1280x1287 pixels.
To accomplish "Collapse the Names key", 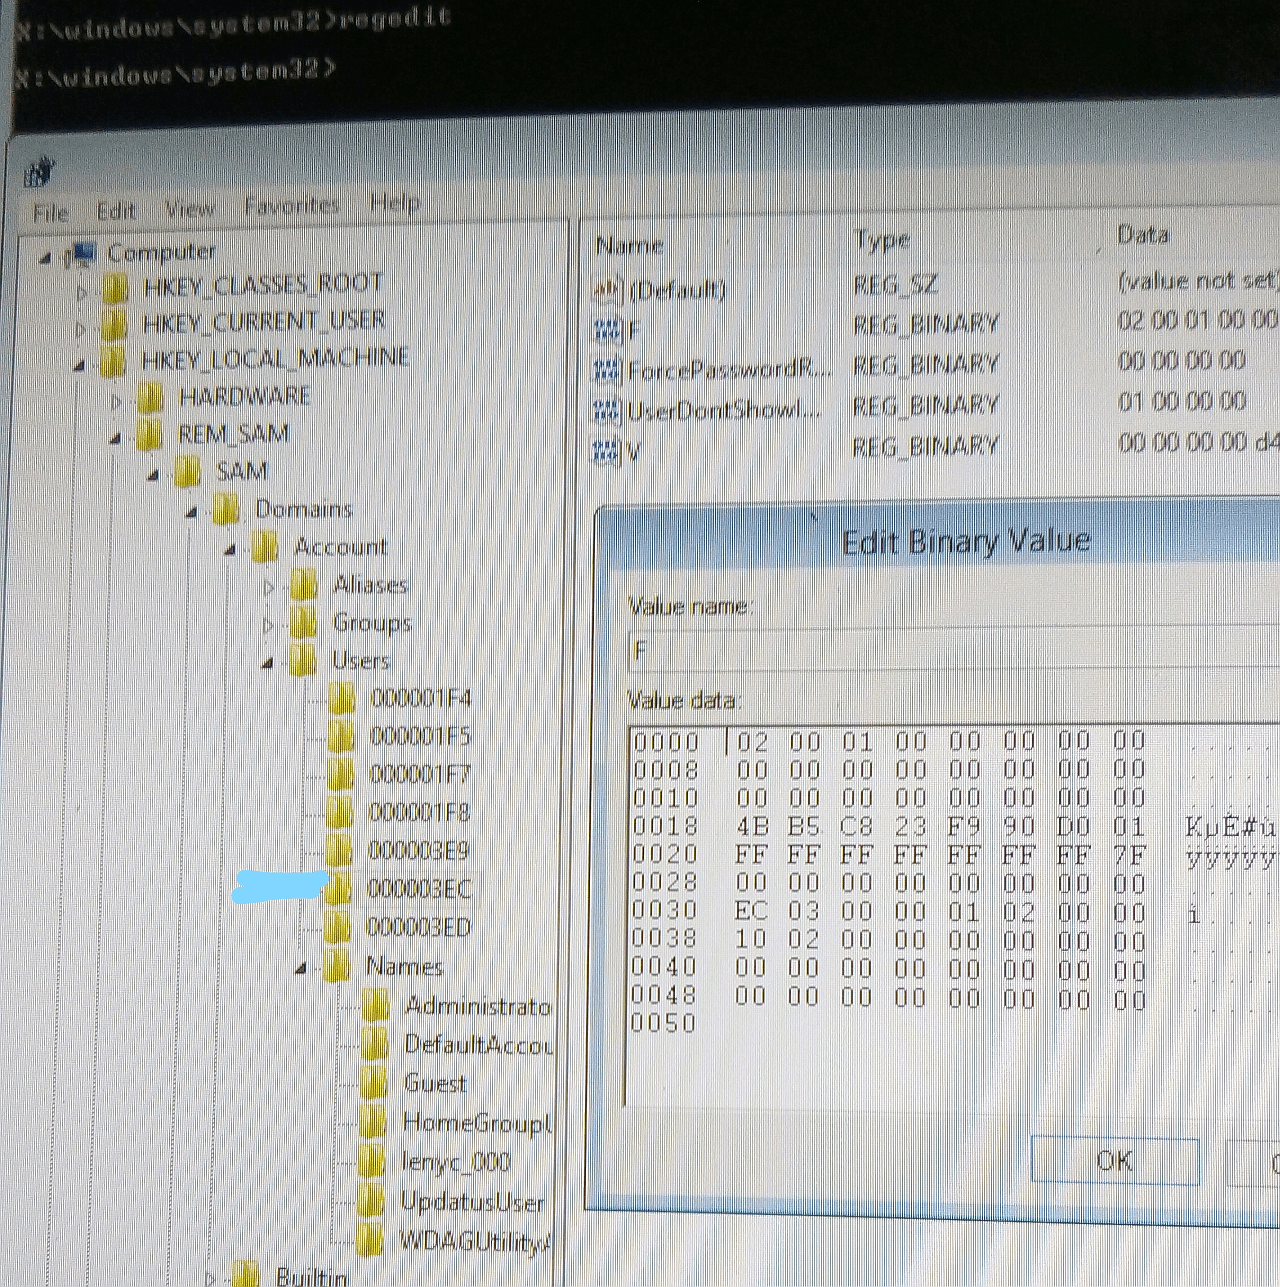I will [302, 969].
